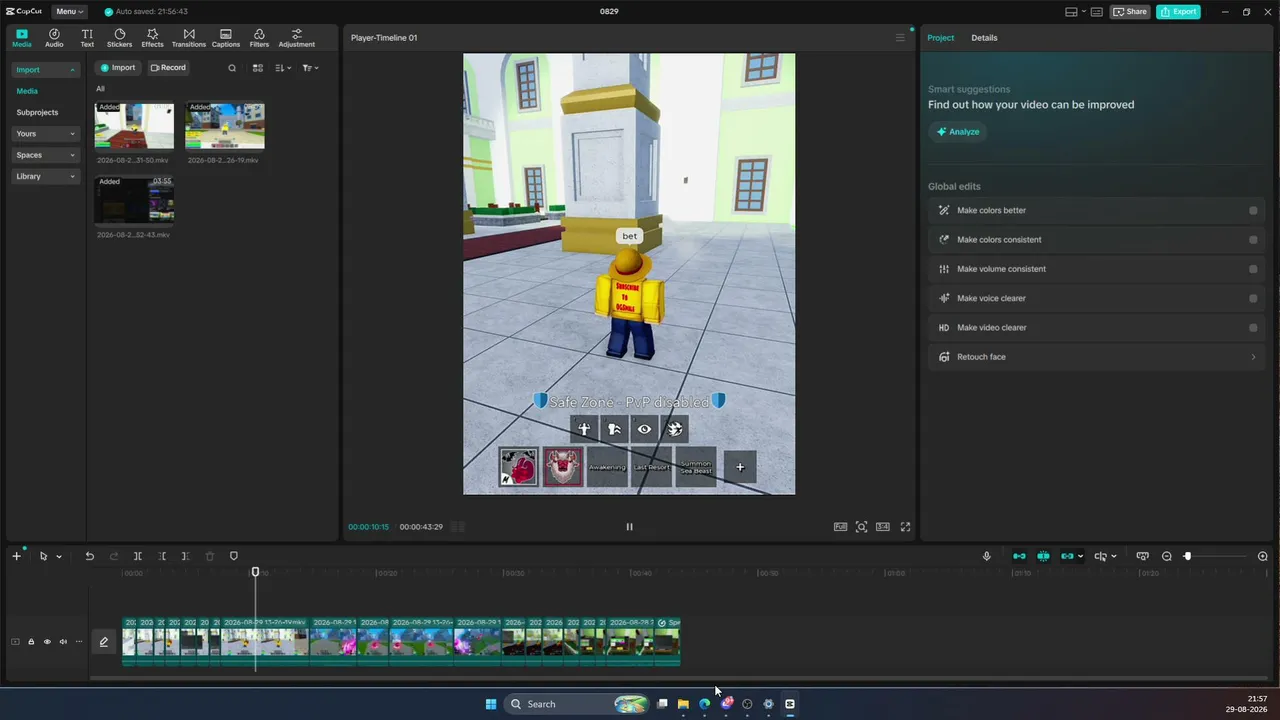Screen dimensions: 1280x720
Task: Toggle Make colors consistent
Action: [x=1253, y=240]
